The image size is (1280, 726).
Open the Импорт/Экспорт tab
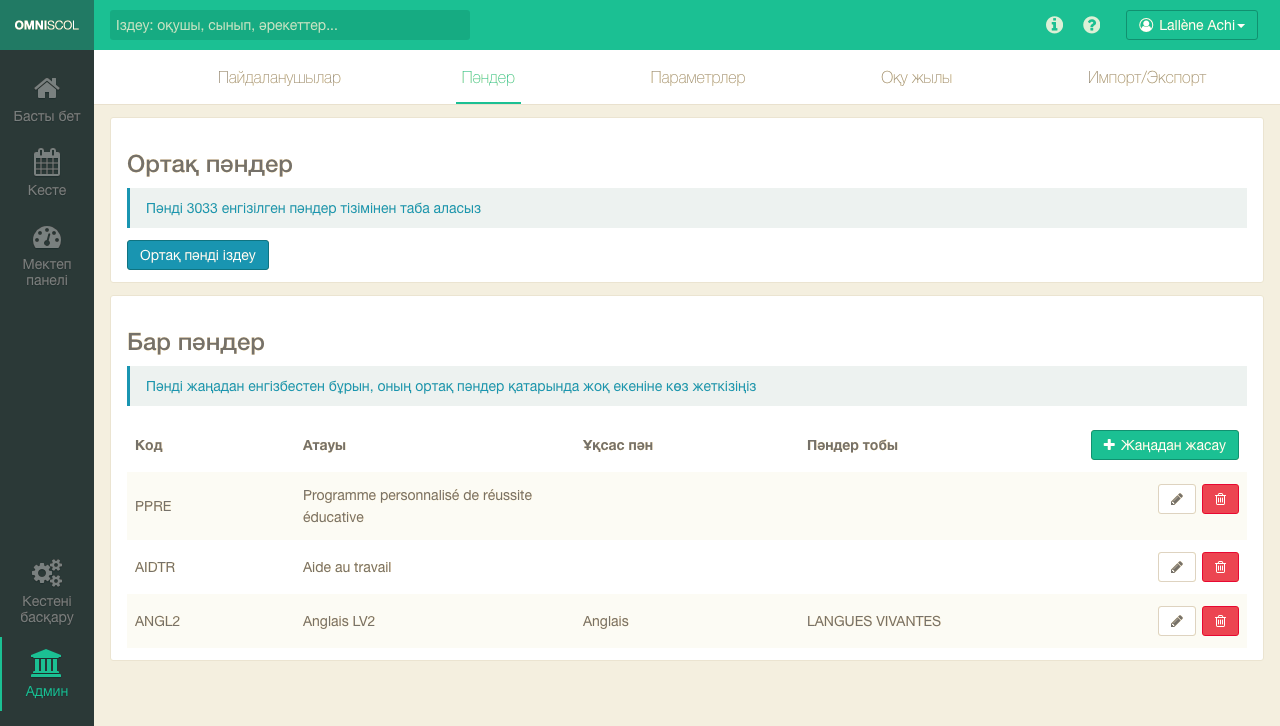1146,78
